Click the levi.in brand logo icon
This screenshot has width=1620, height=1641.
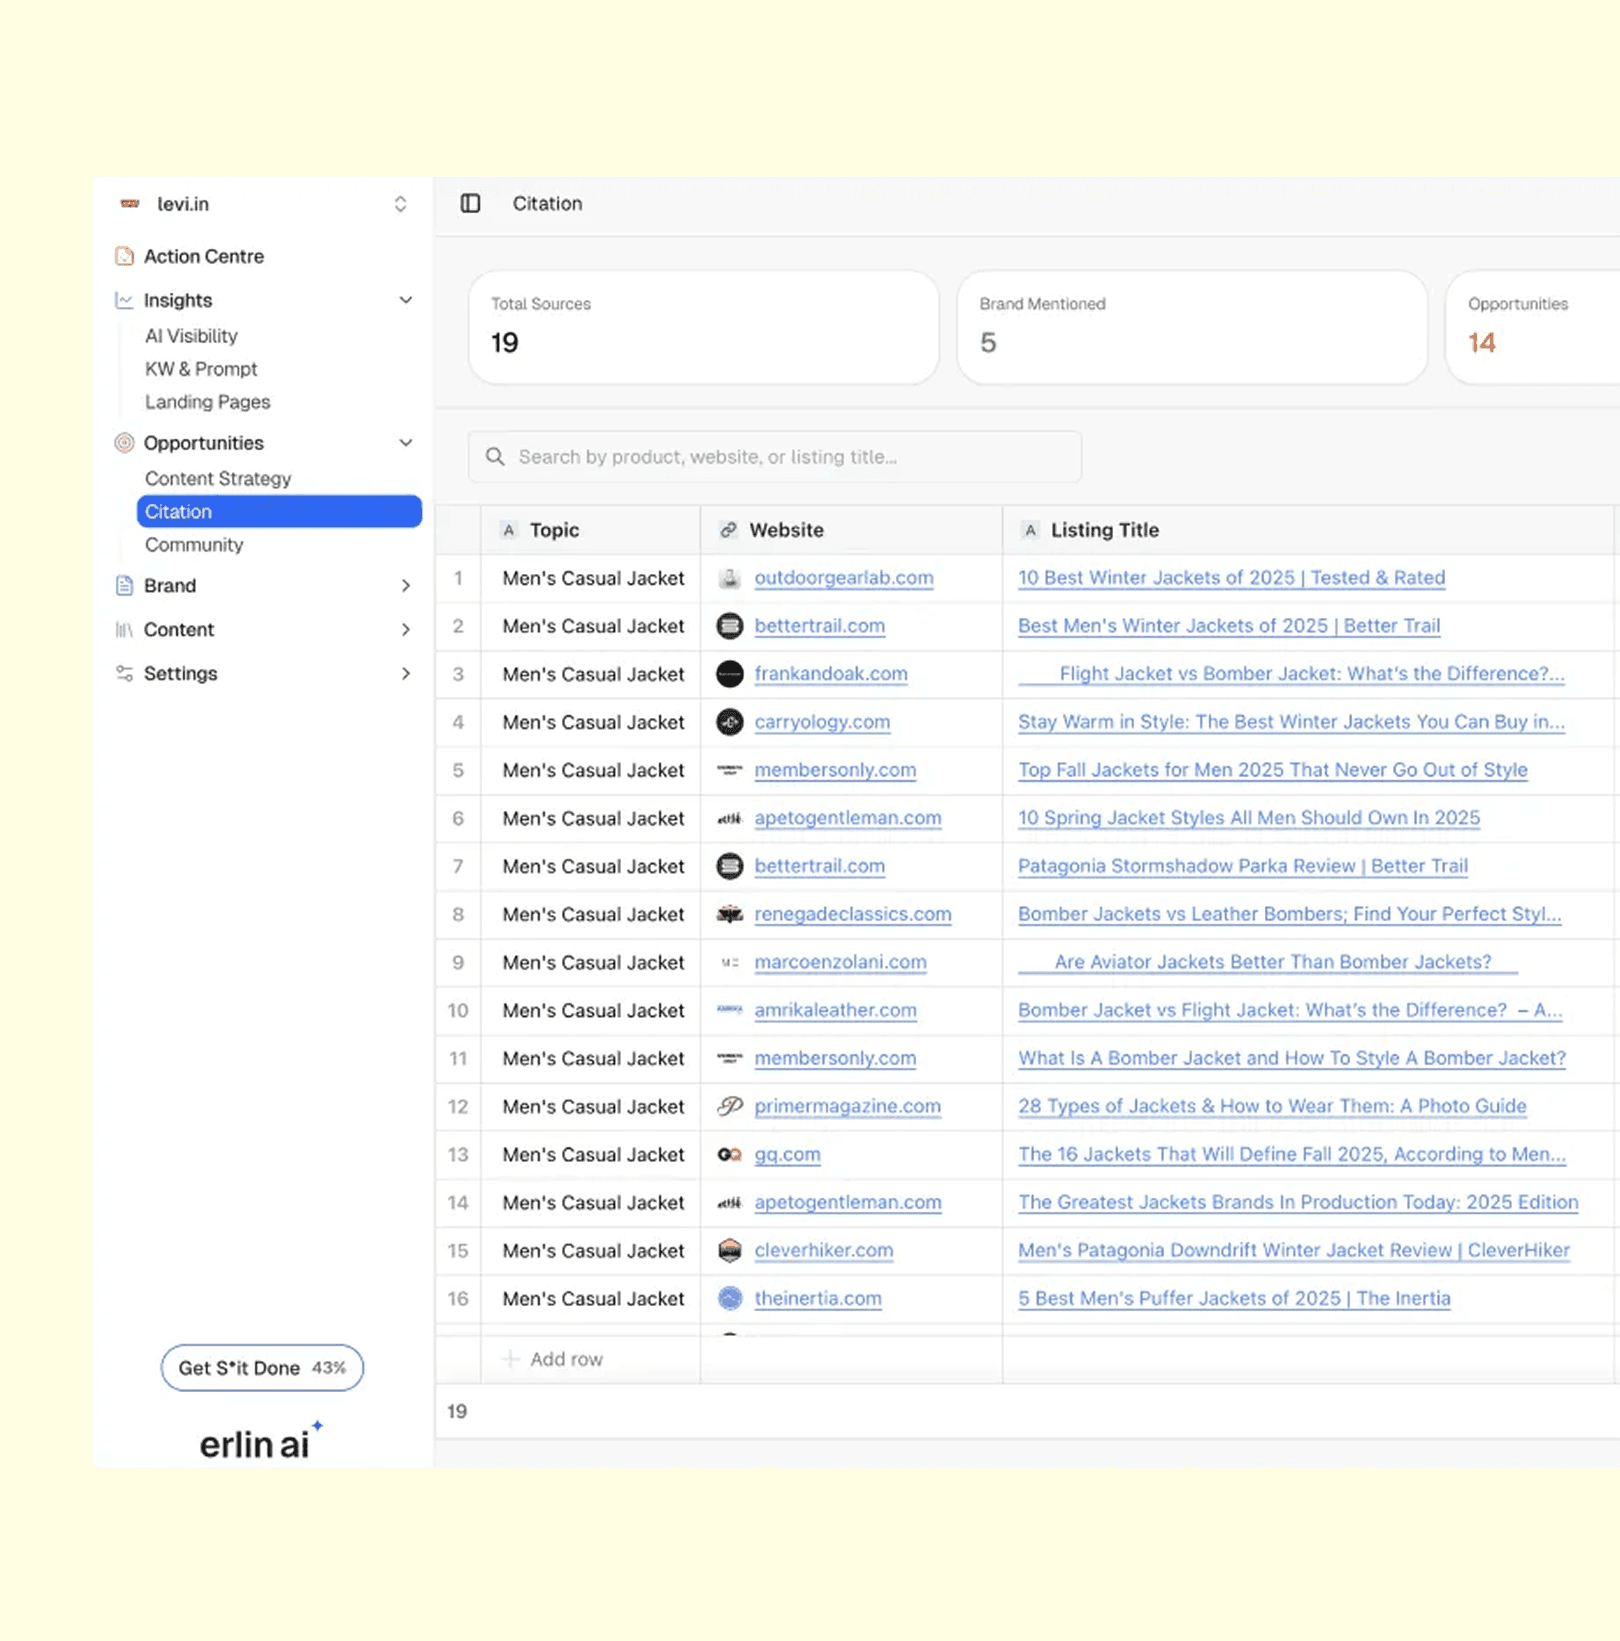pos(130,204)
